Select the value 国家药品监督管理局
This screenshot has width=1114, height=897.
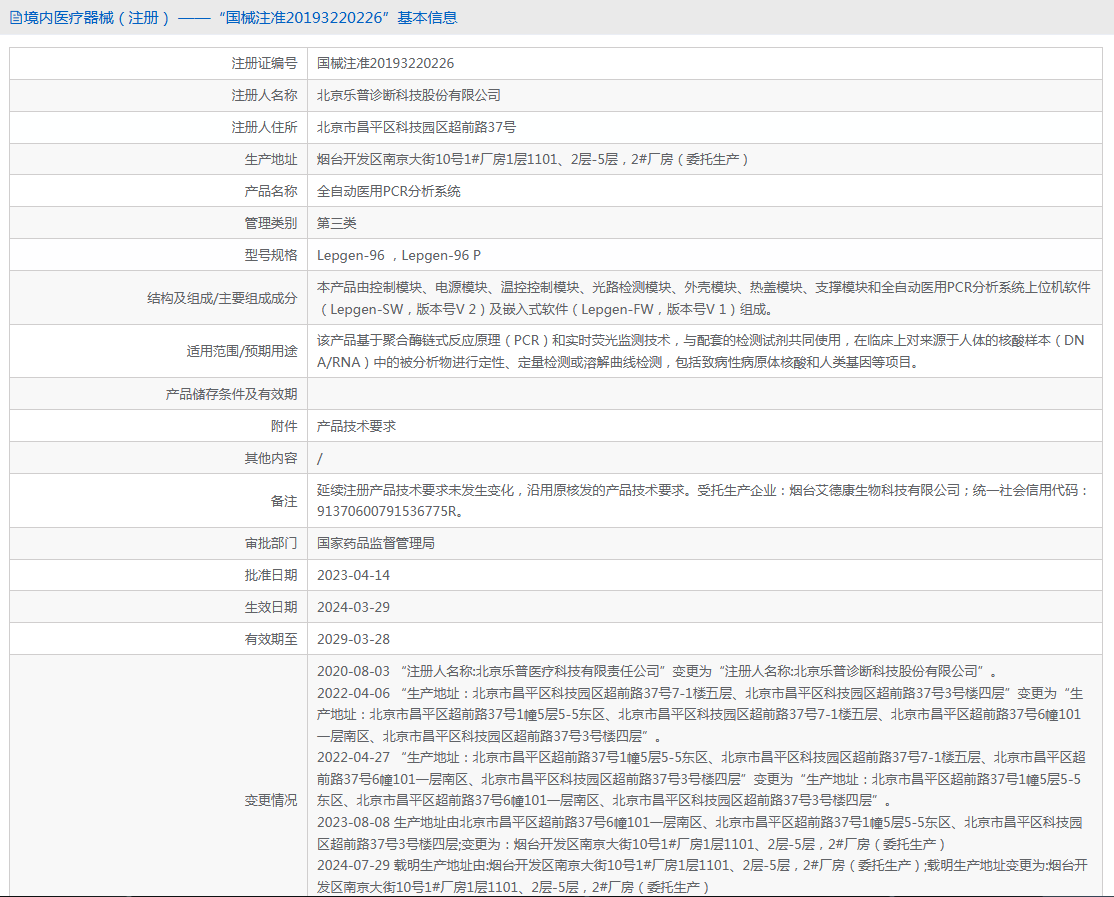(x=376, y=543)
